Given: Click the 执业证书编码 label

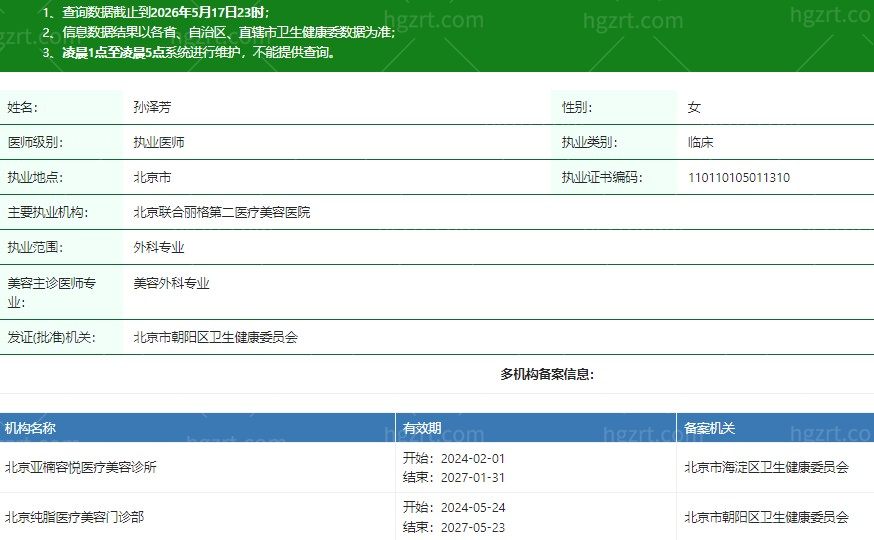Looking at the screenshot, I should click(602, 177).
